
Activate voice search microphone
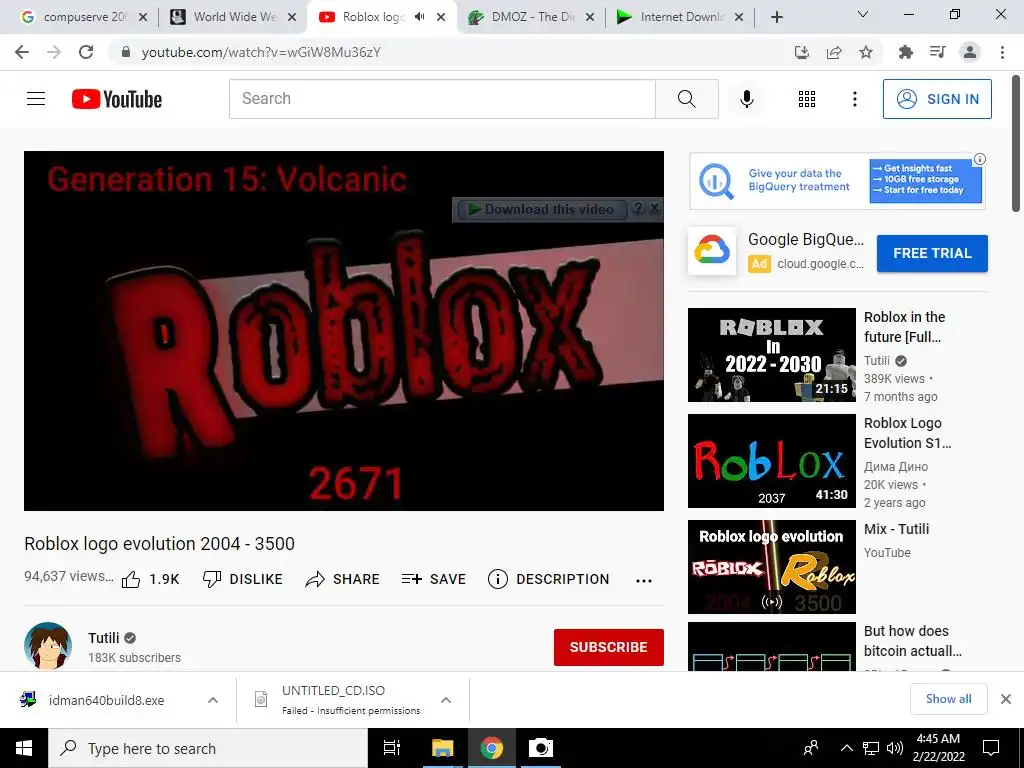pyautogui.click(x=746, y=99)
